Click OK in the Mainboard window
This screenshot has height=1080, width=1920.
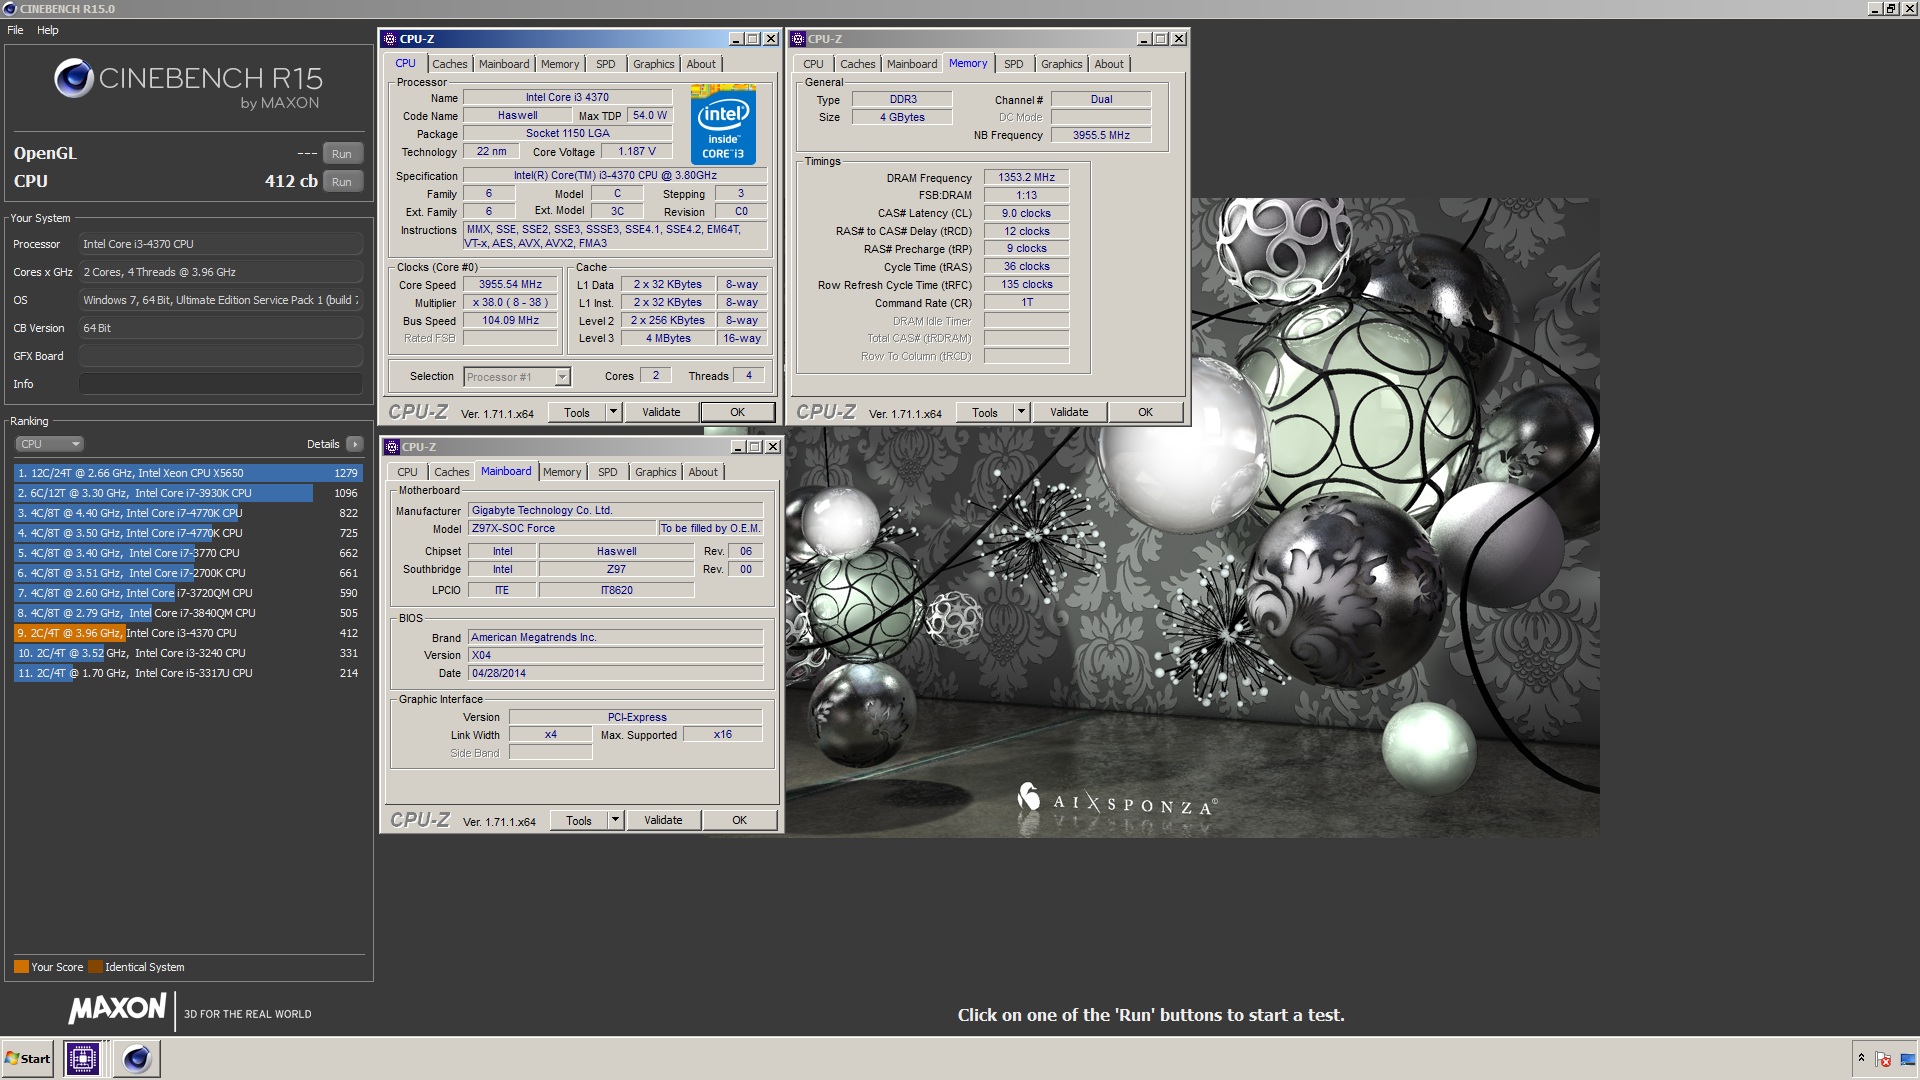740,820
